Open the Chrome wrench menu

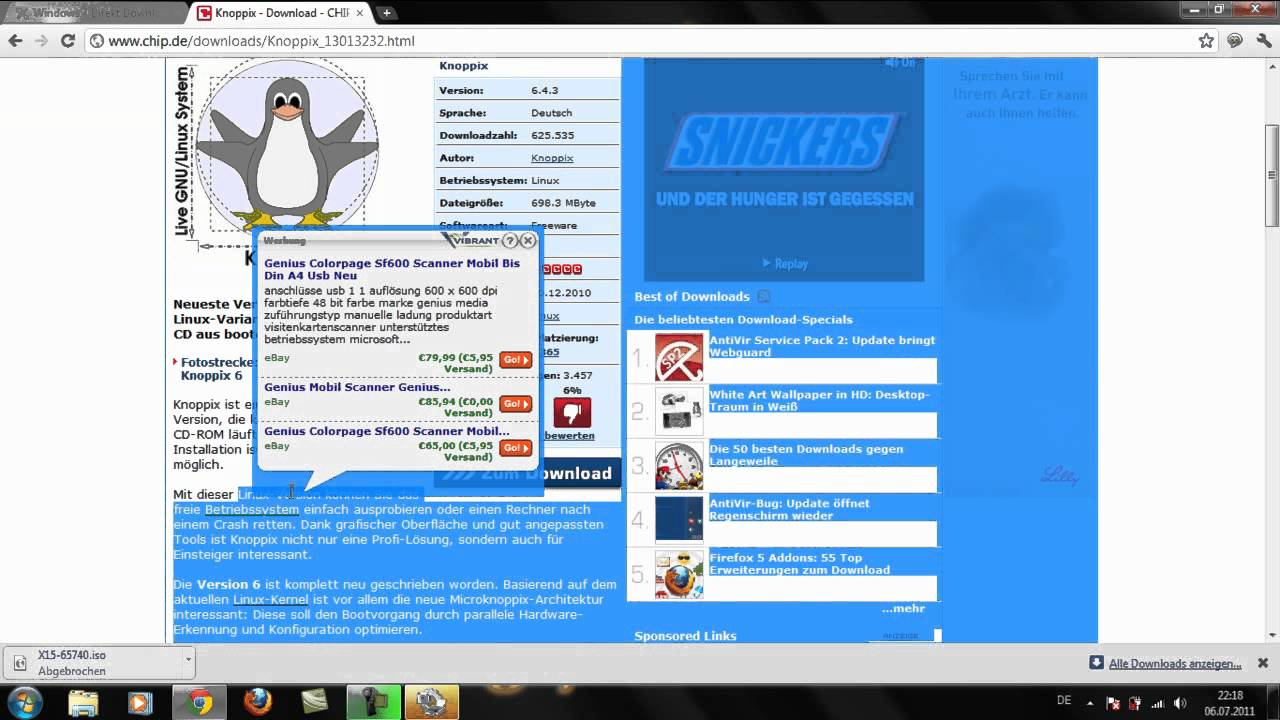pyautogui.click(x=1262, y=41)
